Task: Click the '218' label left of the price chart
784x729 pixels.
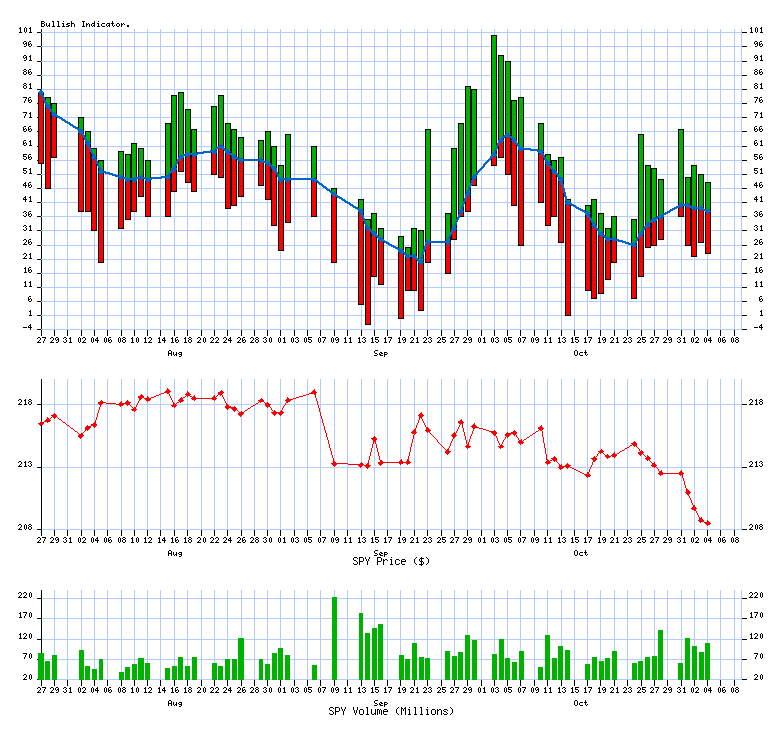Action: coord(25,403)
